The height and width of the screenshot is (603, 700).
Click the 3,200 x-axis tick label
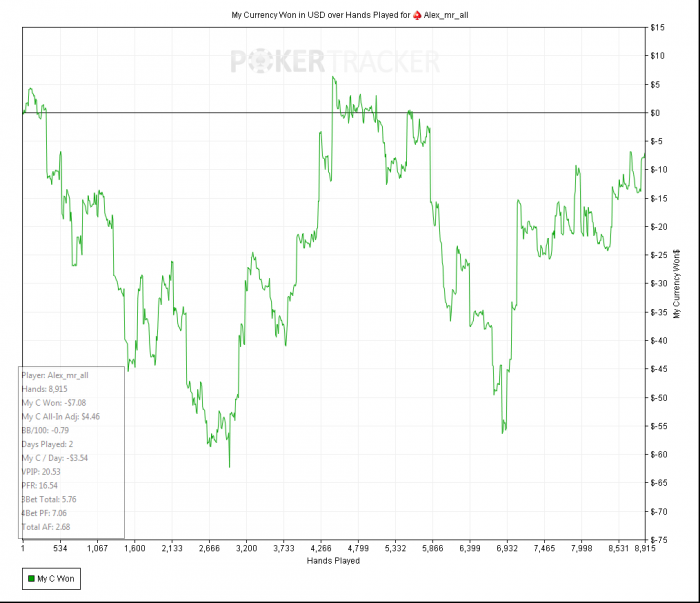pos(246,548)
